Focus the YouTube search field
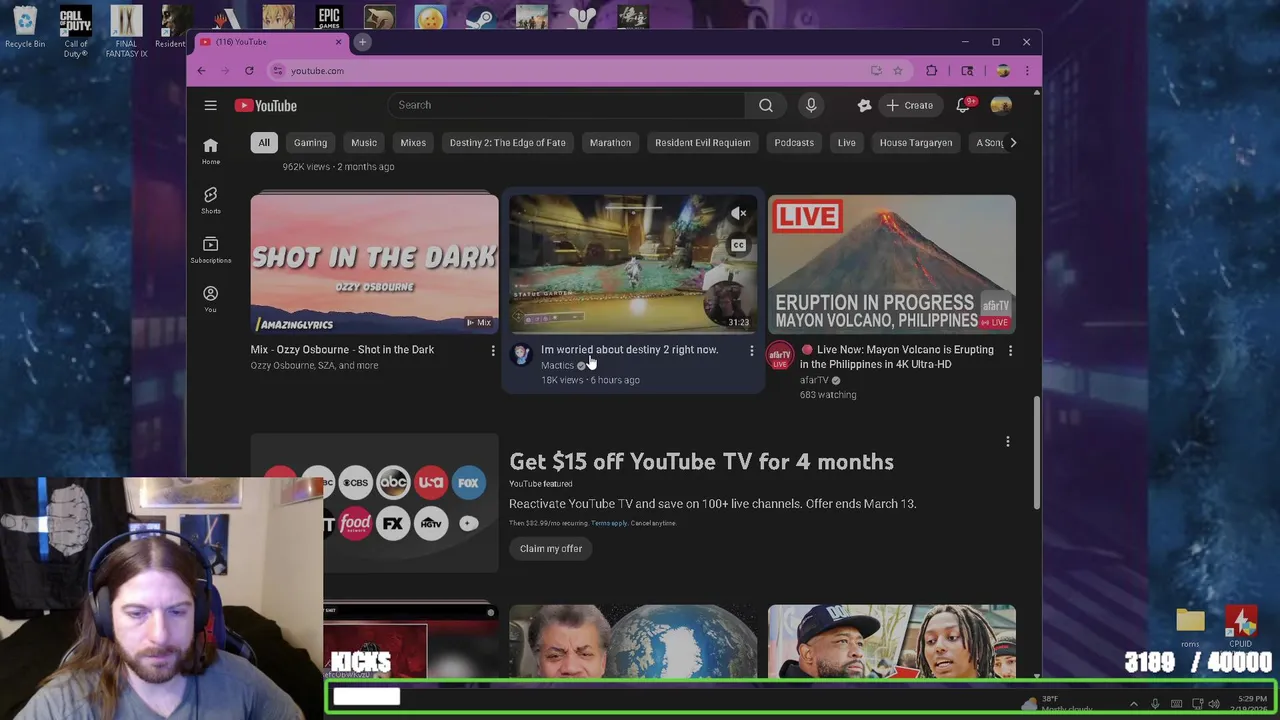This screenshot has width=1280, height=720. coord(566,105)
